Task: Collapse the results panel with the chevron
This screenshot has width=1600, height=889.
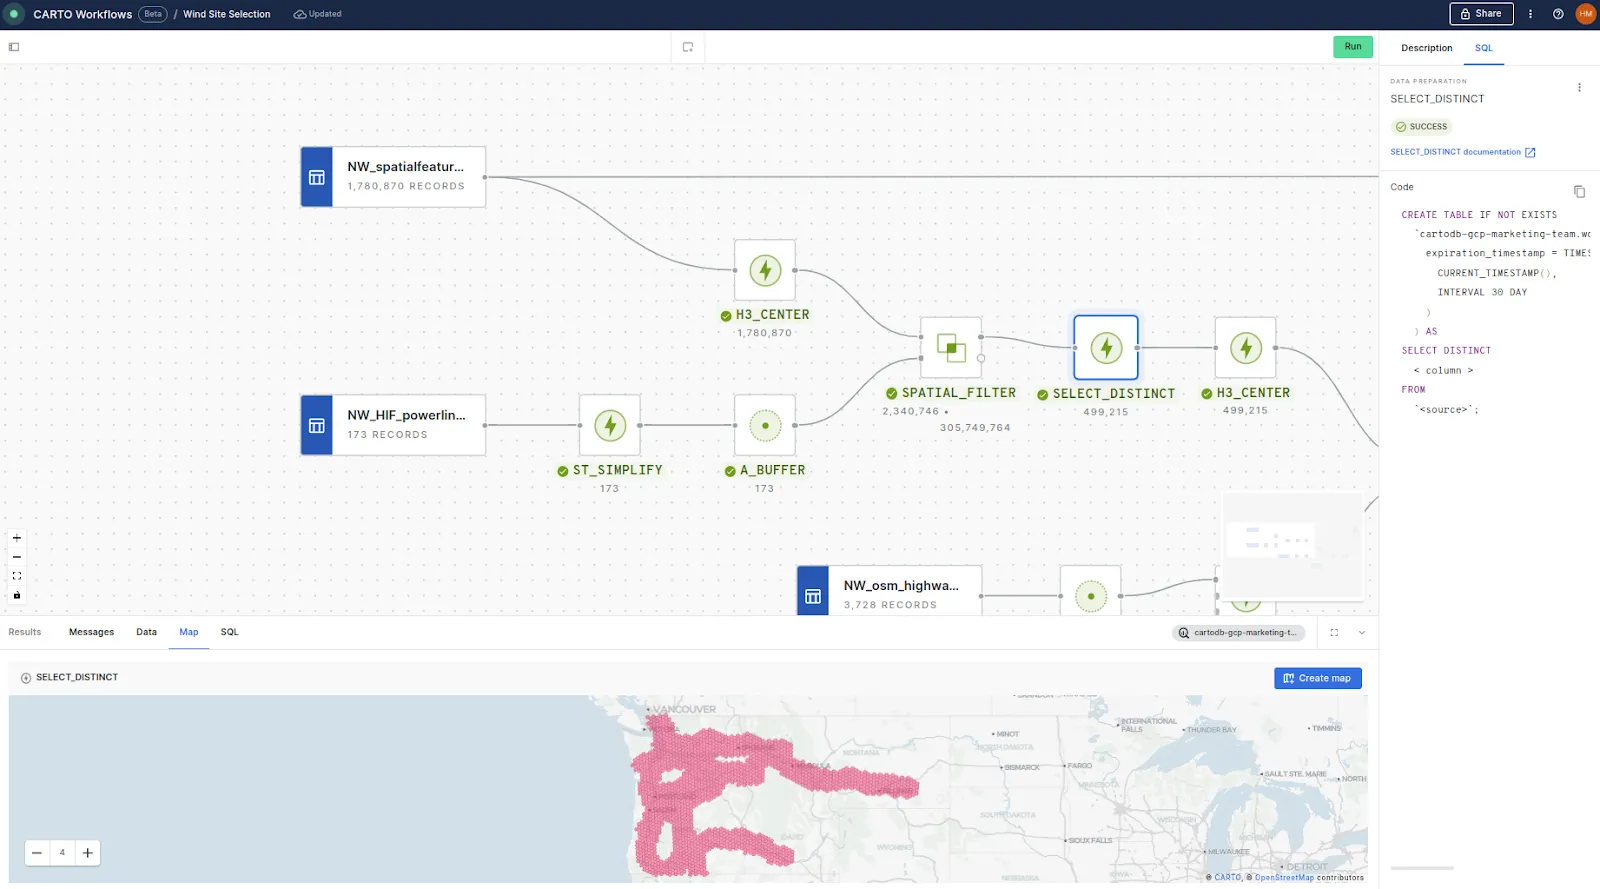Action: [x=1361, y=632]
